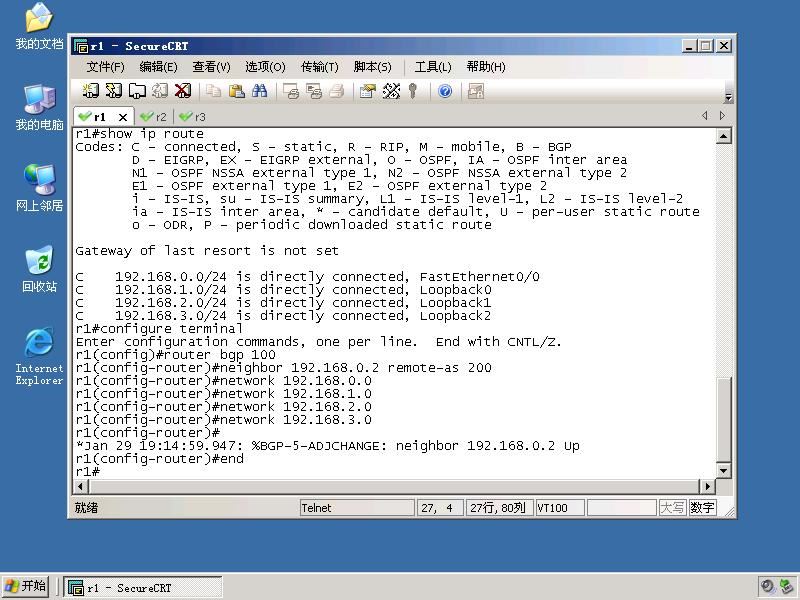The height and width of the screenshot is (600, 800).
Task: Click the SecureCRT title bar icon
Action: pyautogui.click(x=81, y=46)
